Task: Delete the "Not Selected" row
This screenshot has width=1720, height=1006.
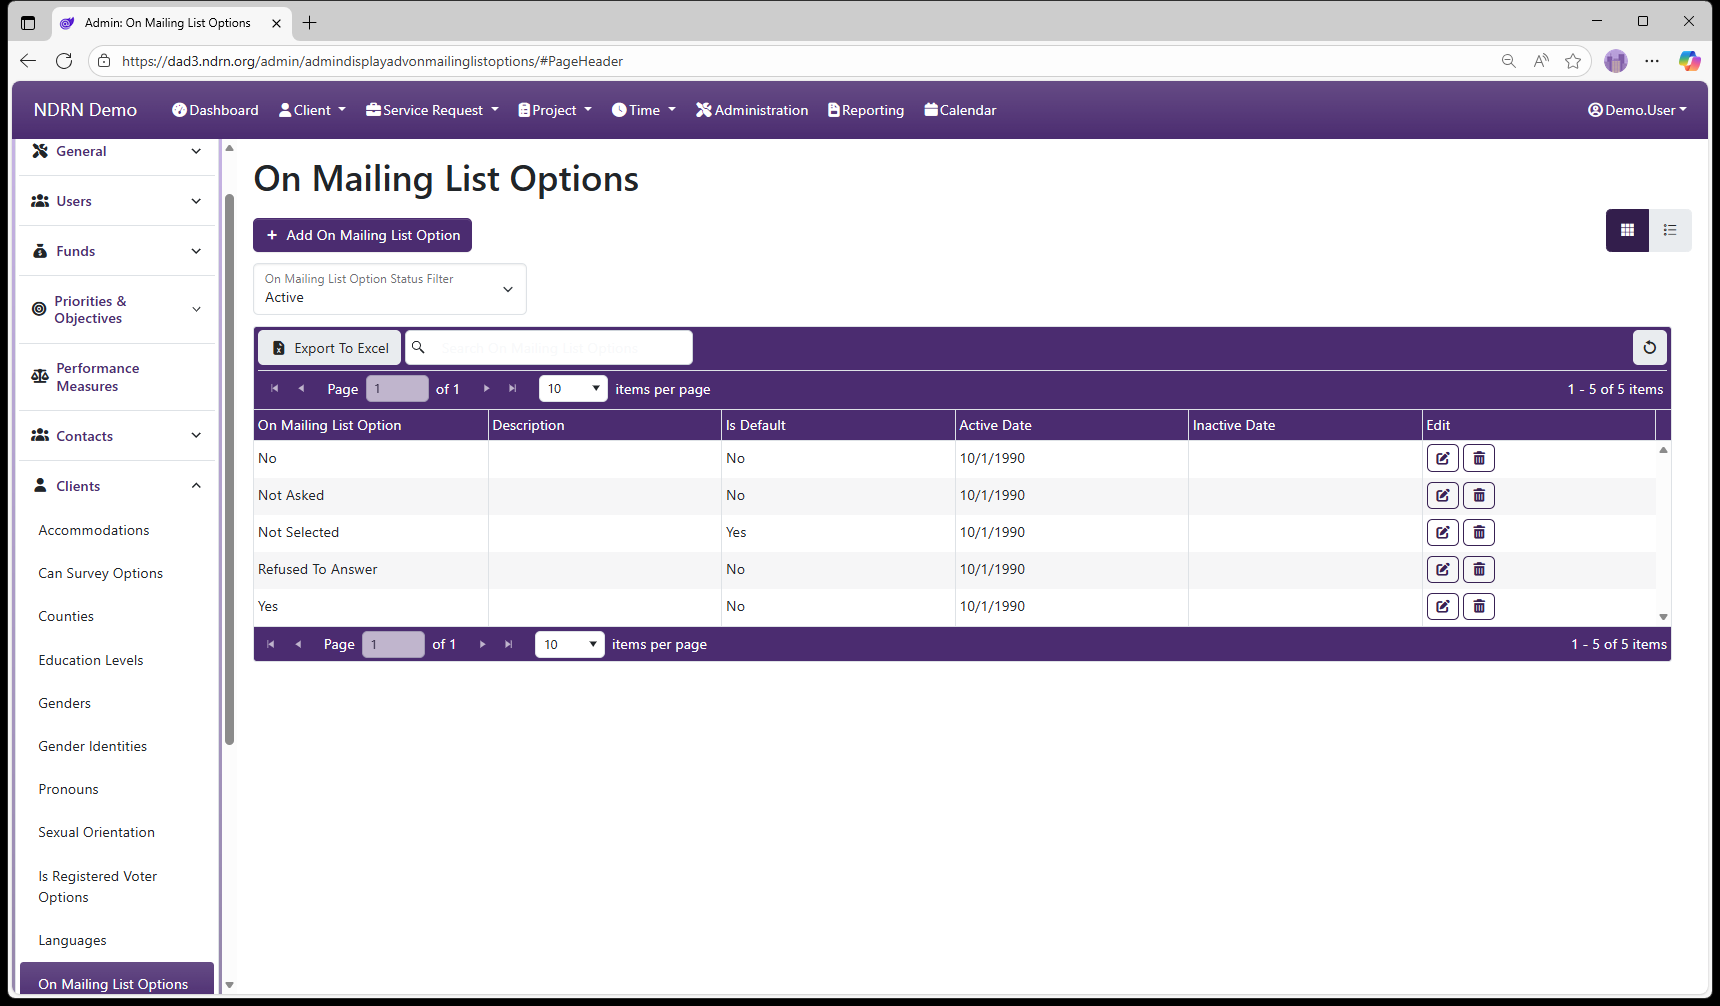Action: coord(1479,532)
